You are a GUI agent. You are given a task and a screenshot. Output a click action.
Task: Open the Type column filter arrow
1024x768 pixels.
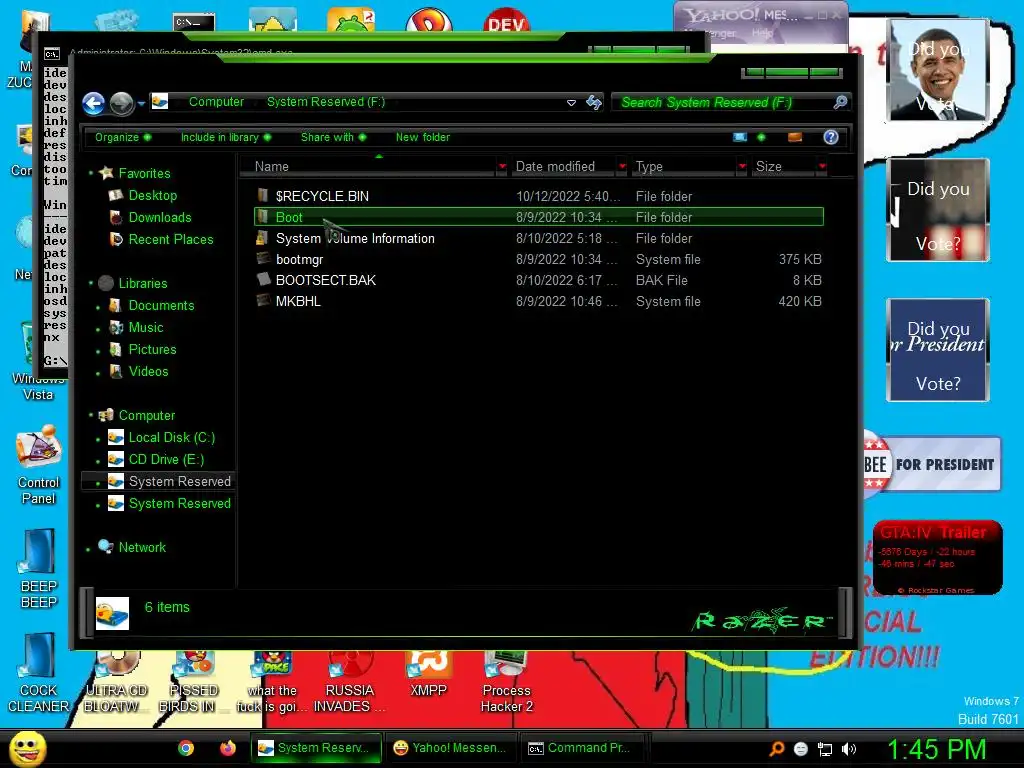click(x=742, y=167)
